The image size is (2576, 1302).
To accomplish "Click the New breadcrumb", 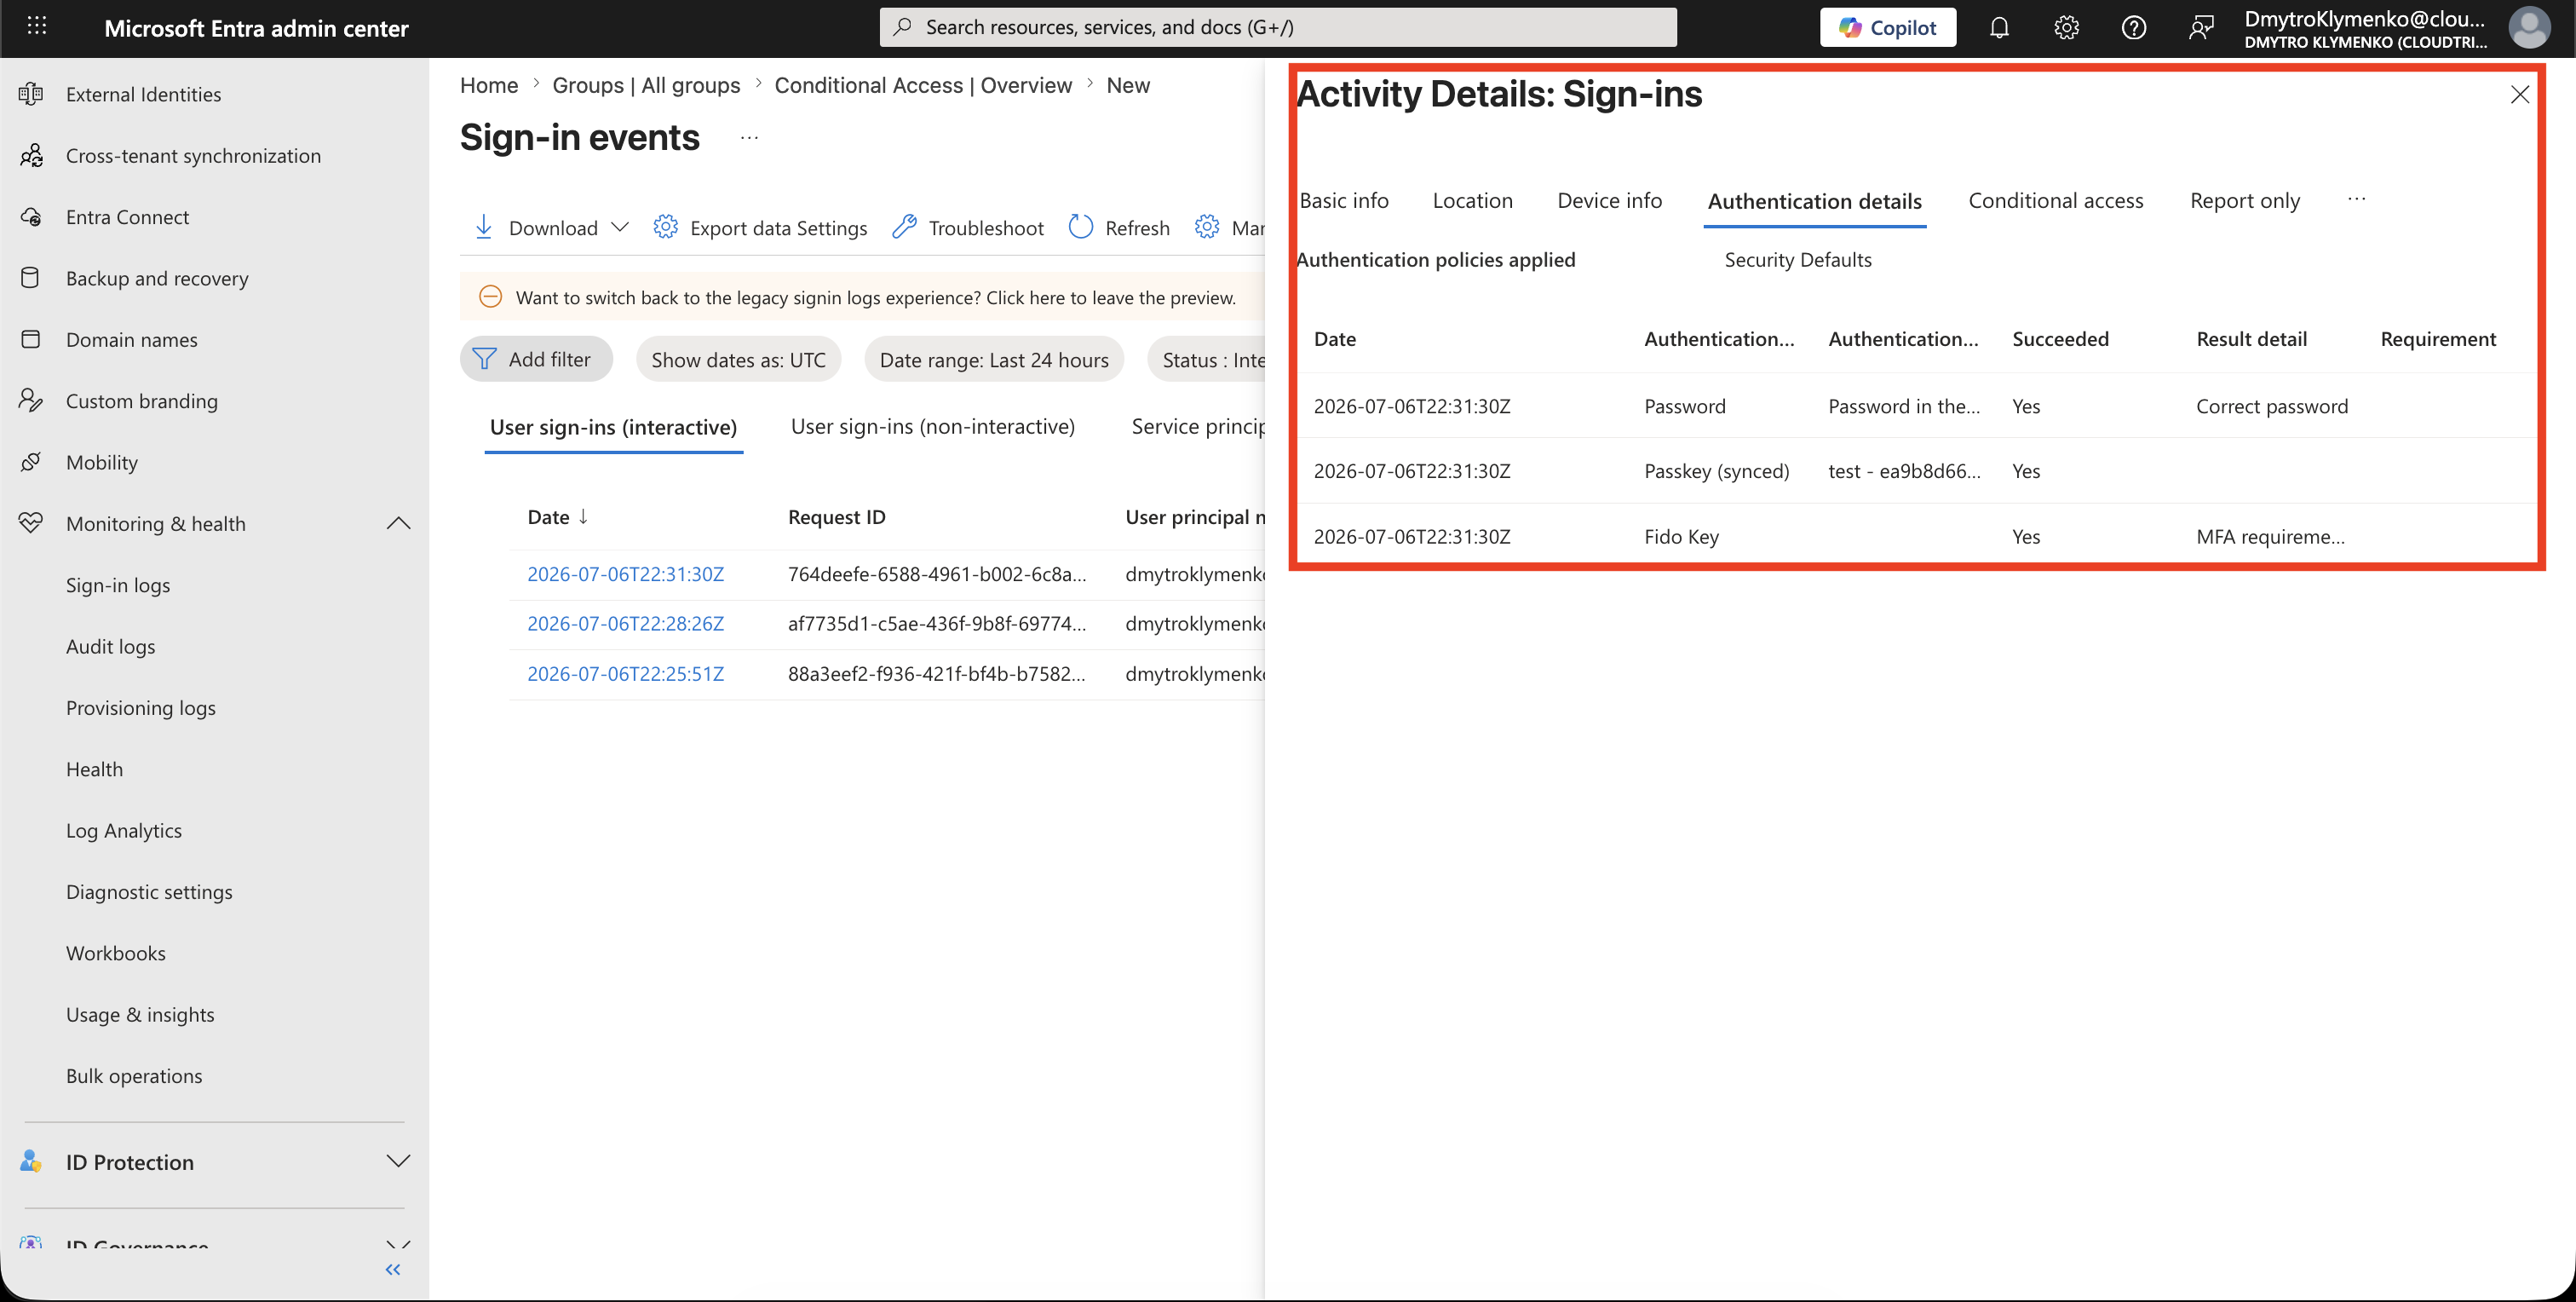I will coord(1128,85).
